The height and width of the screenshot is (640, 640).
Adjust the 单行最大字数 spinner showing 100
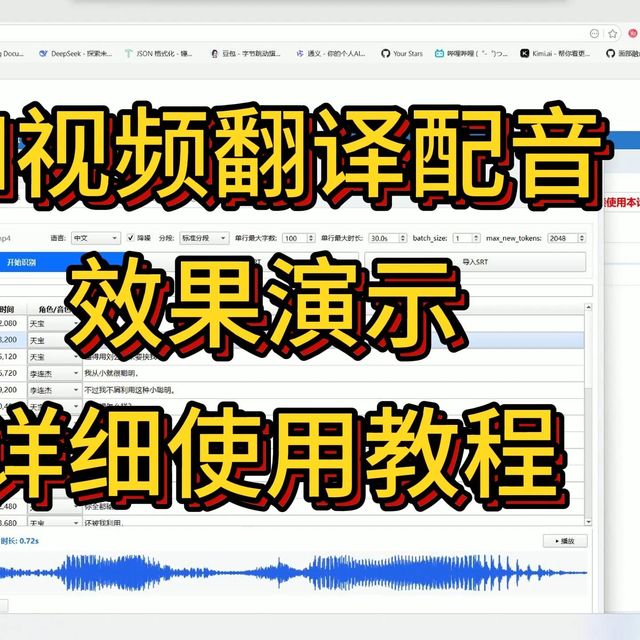(298, 238)
